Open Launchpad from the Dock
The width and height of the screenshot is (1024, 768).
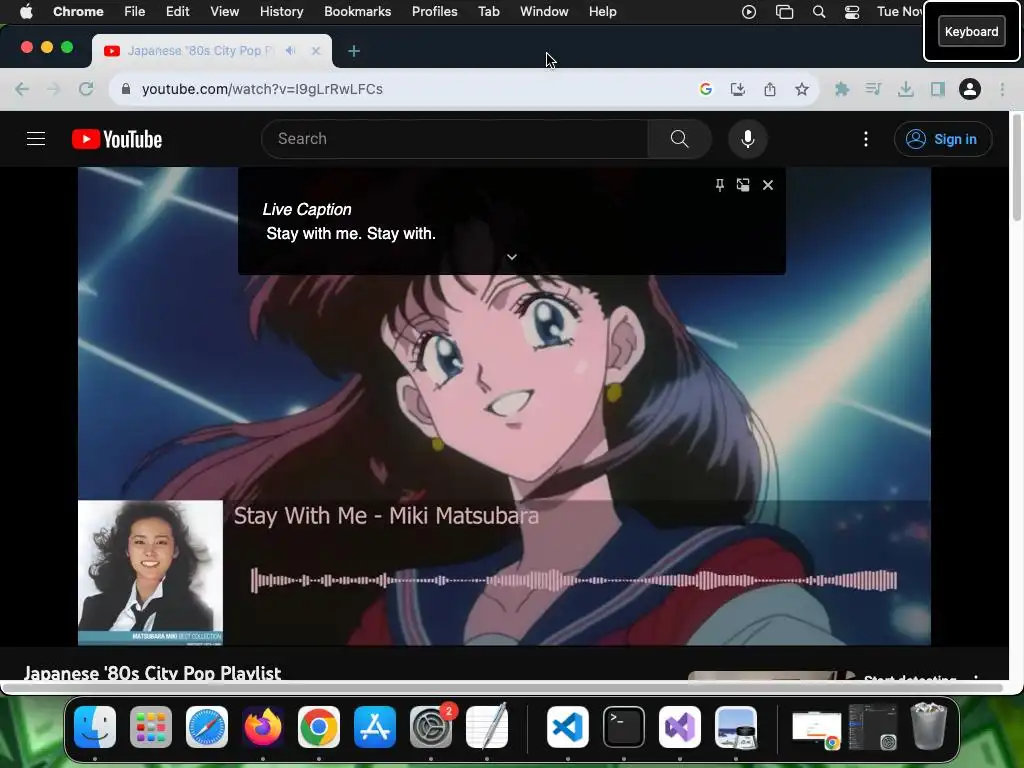click(151, 726)
